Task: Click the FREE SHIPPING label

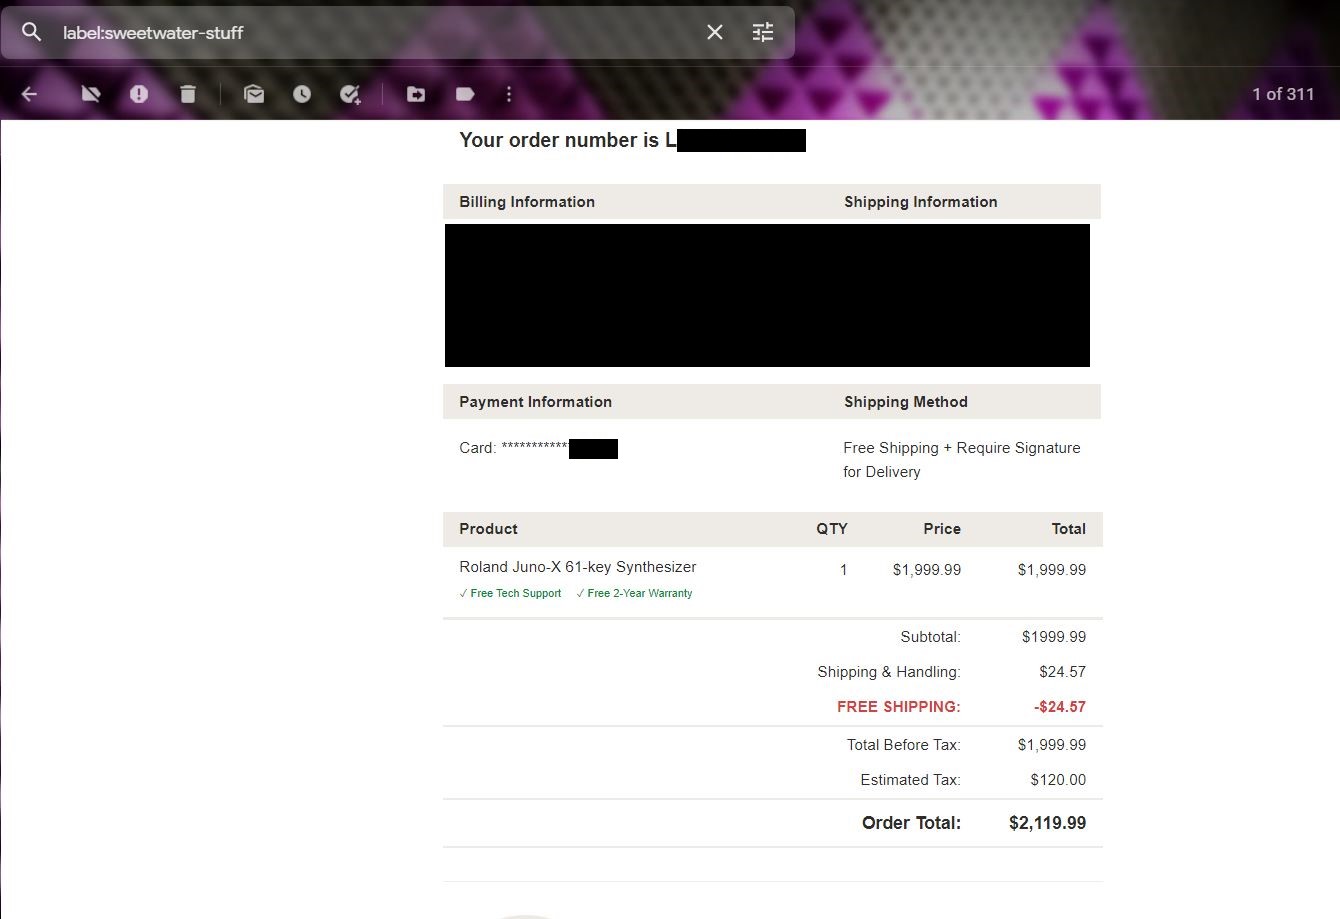Action: 898,707
